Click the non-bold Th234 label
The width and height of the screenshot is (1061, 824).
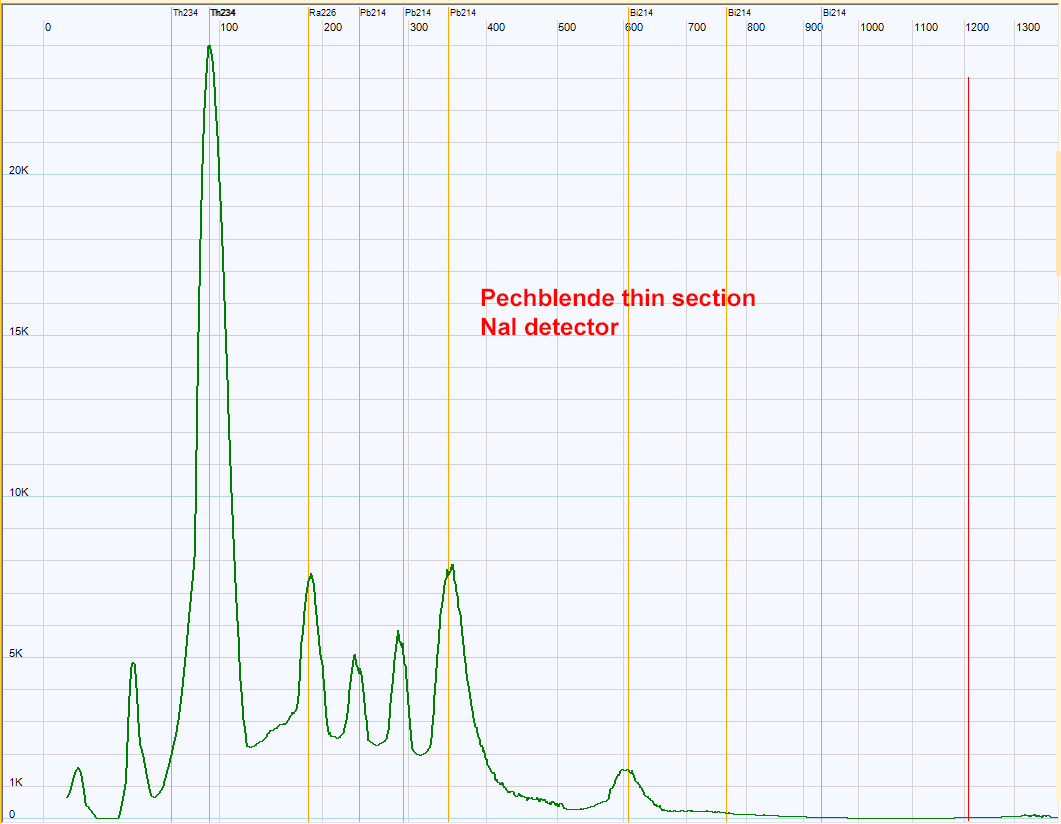pos(185,13)
